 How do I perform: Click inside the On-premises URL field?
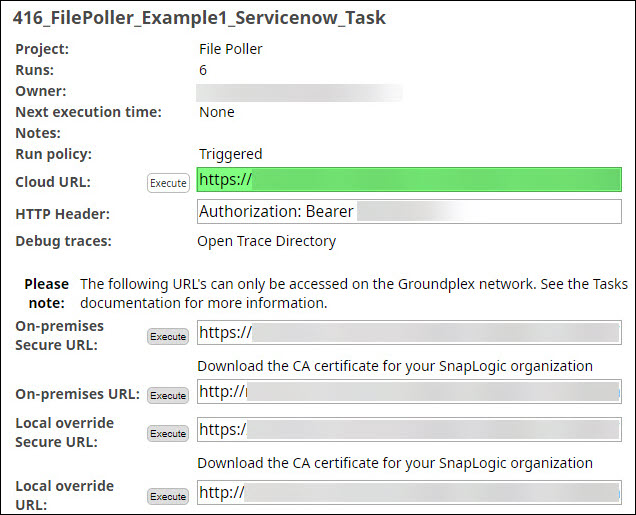409,392
